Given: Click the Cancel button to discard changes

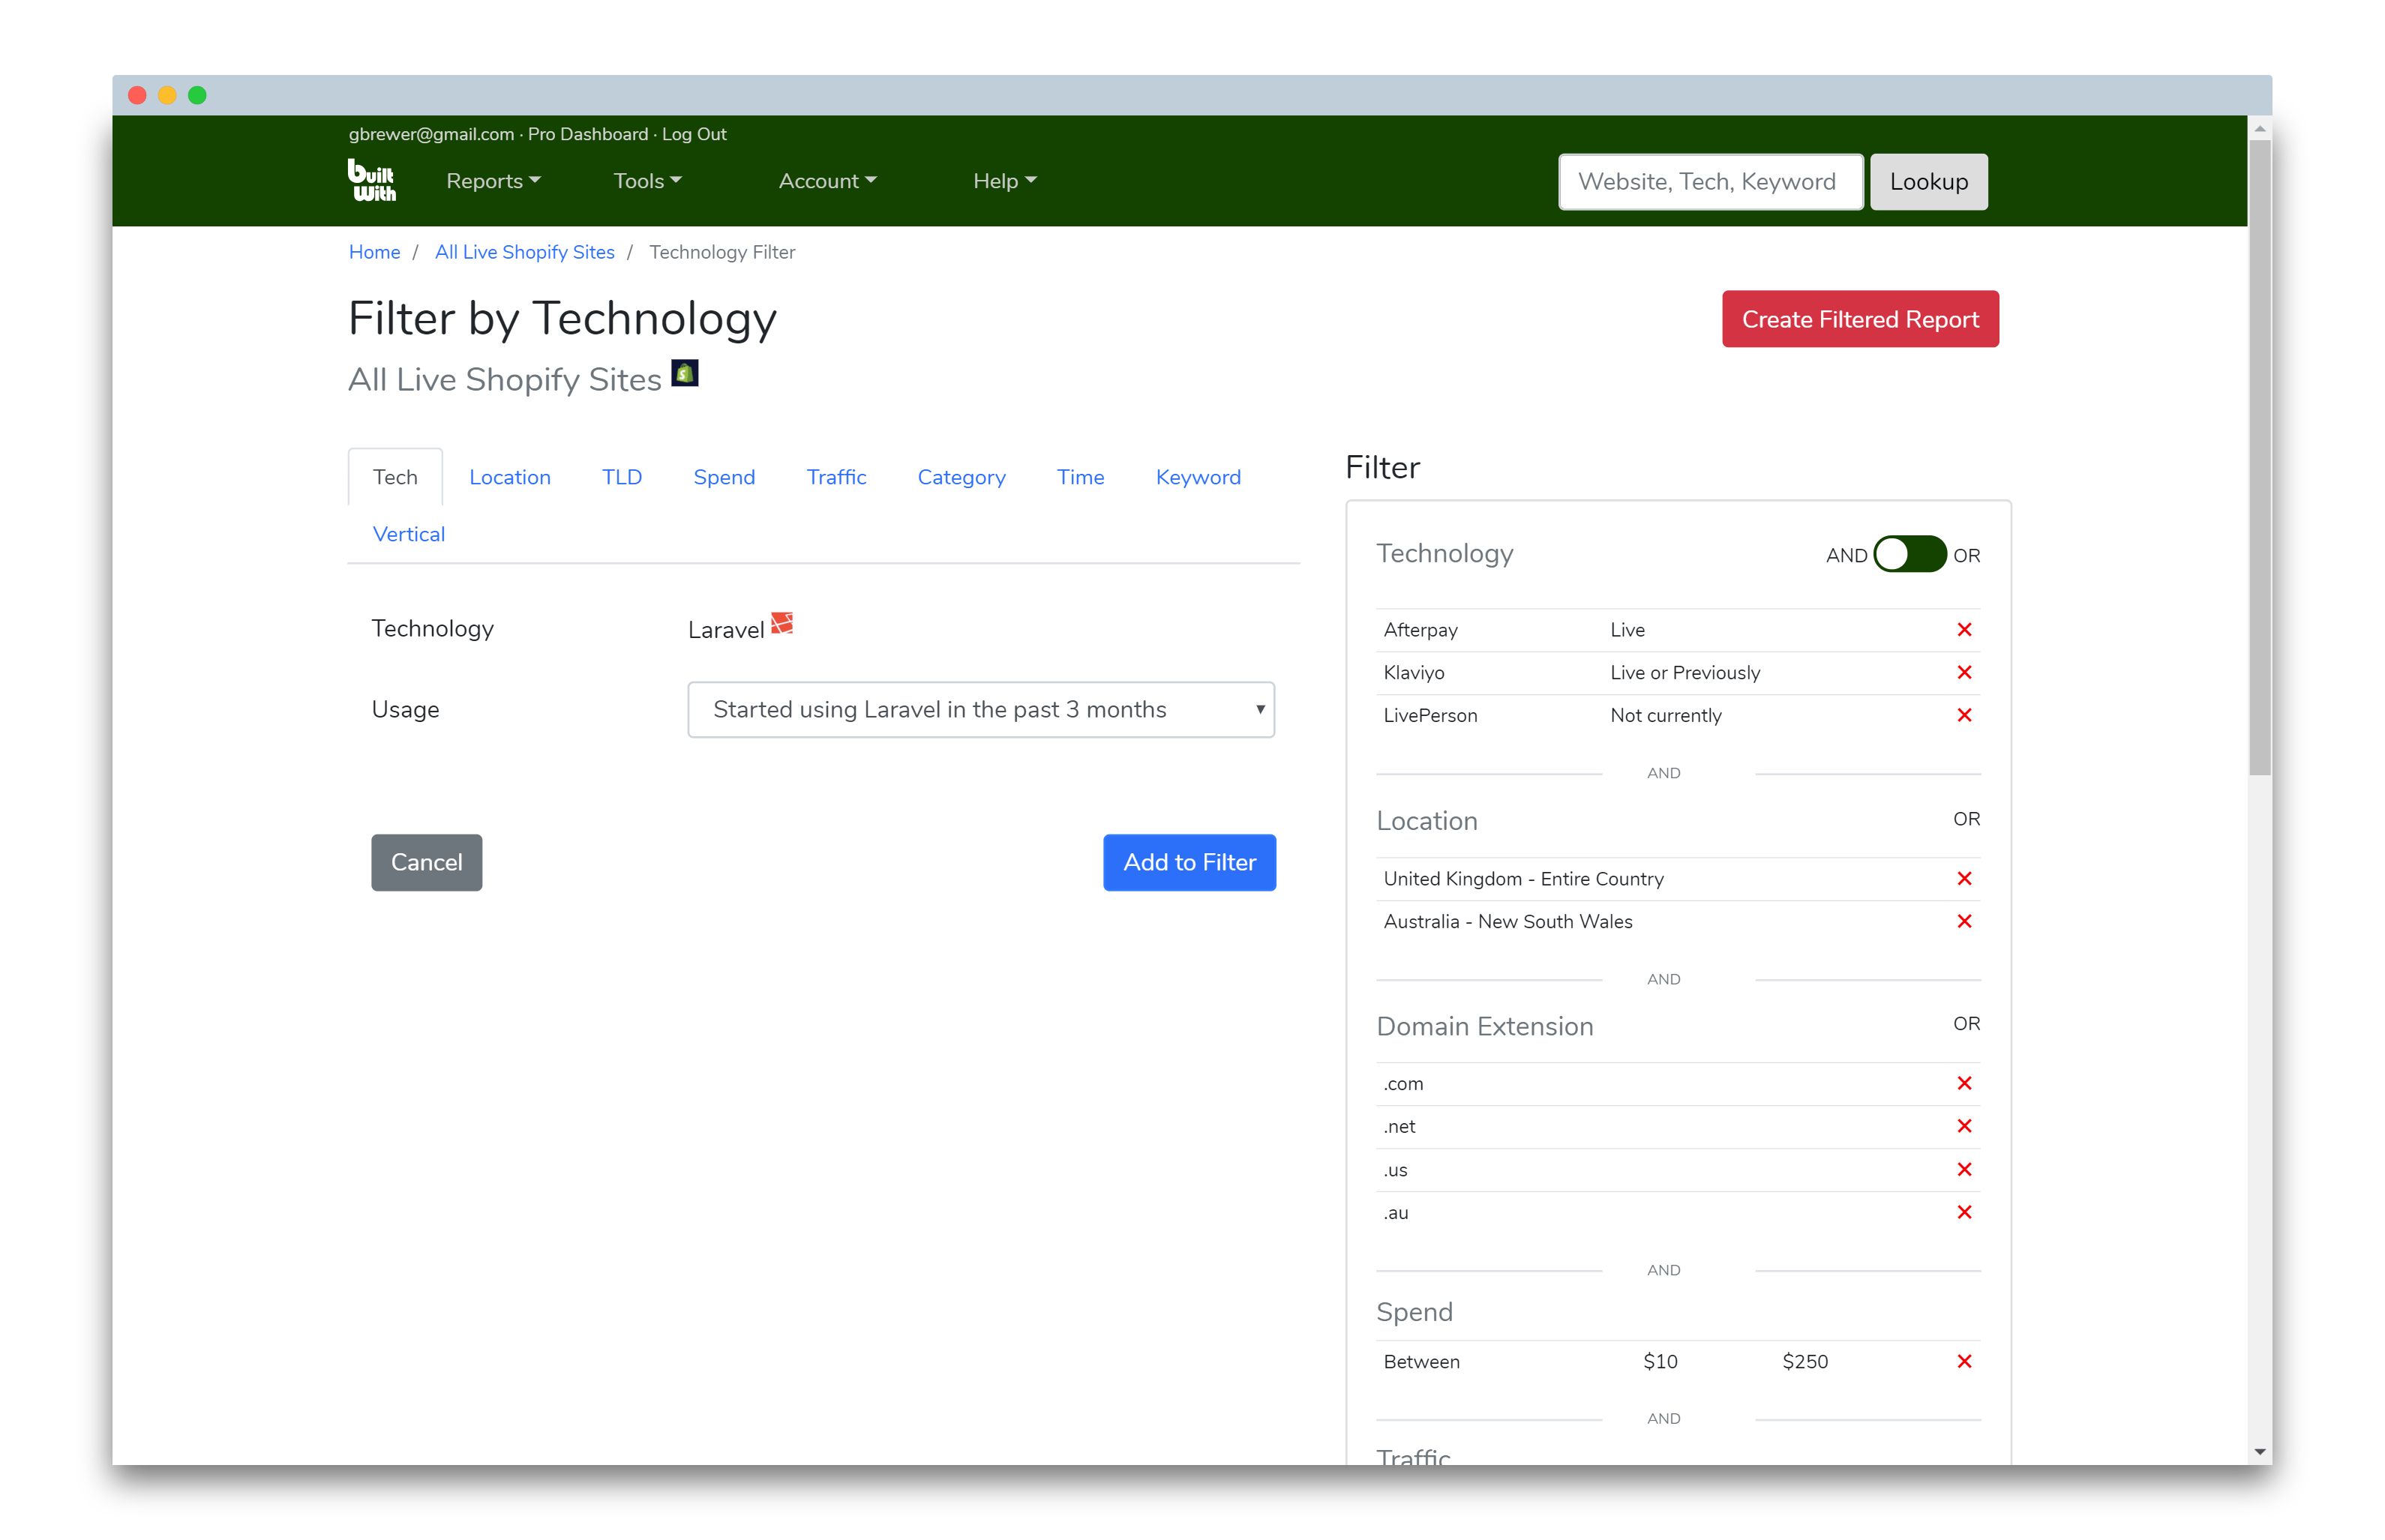Looking at the screenshot, I should [x=426, y=862].
